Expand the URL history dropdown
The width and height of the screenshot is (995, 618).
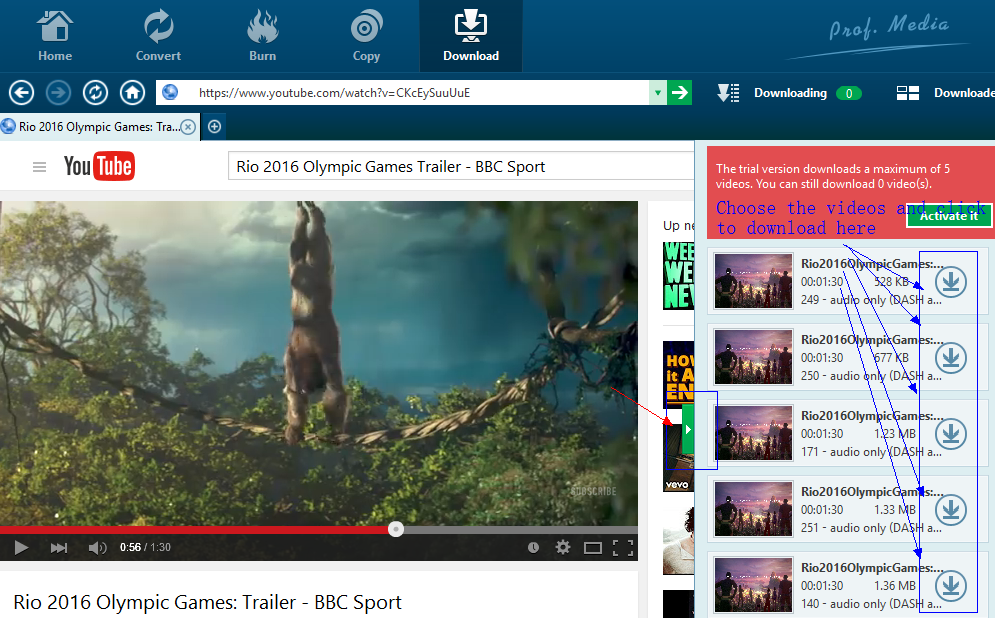tap(658, 93)
